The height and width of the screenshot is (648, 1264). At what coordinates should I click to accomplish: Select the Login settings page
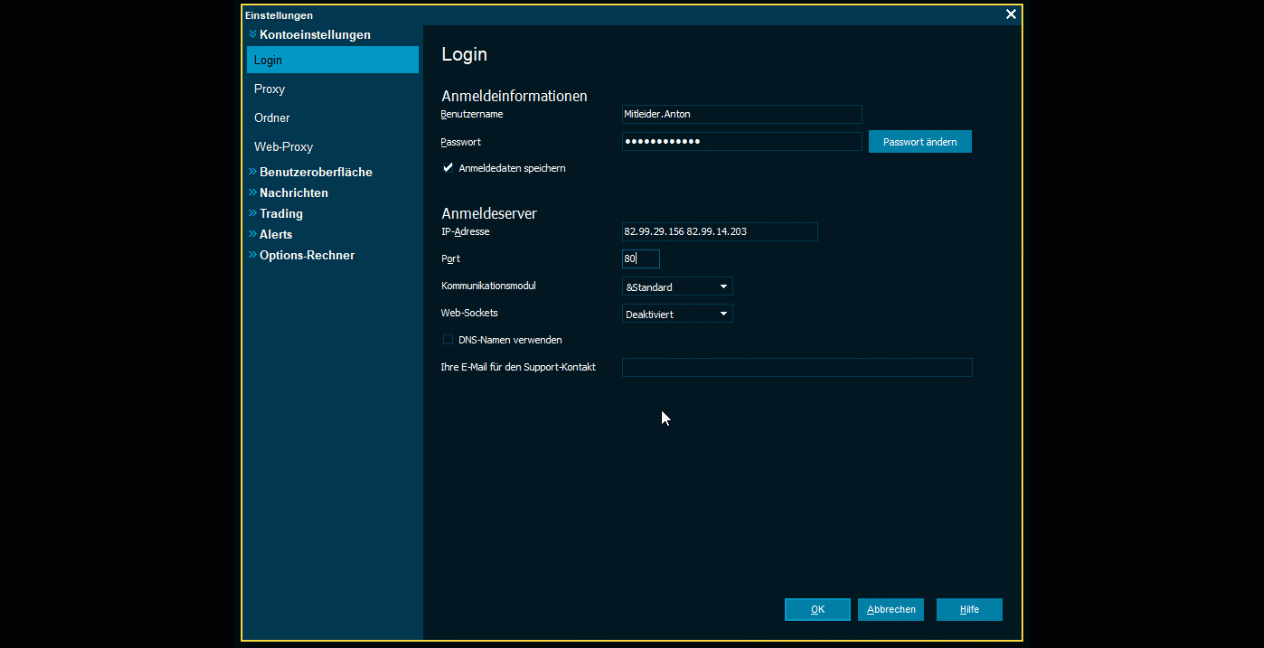tap(332, 60)
